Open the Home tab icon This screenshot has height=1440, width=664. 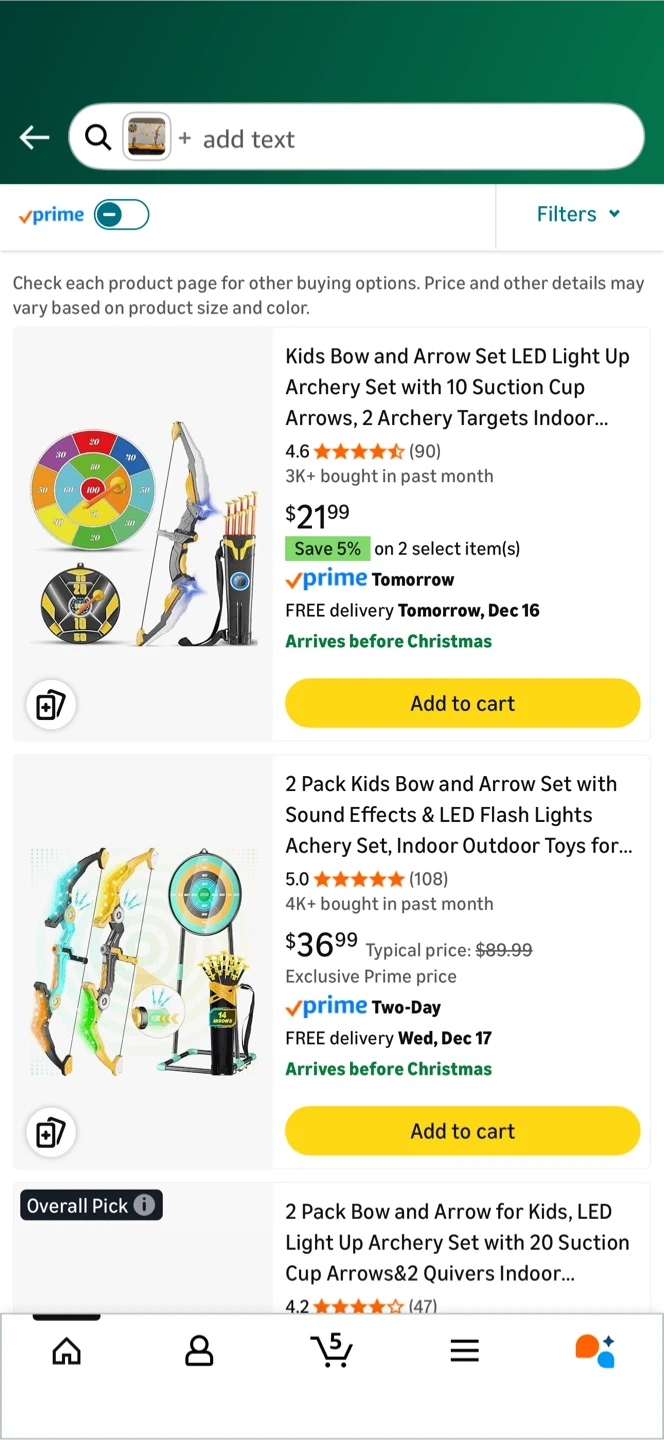(x=67, y=1351)
